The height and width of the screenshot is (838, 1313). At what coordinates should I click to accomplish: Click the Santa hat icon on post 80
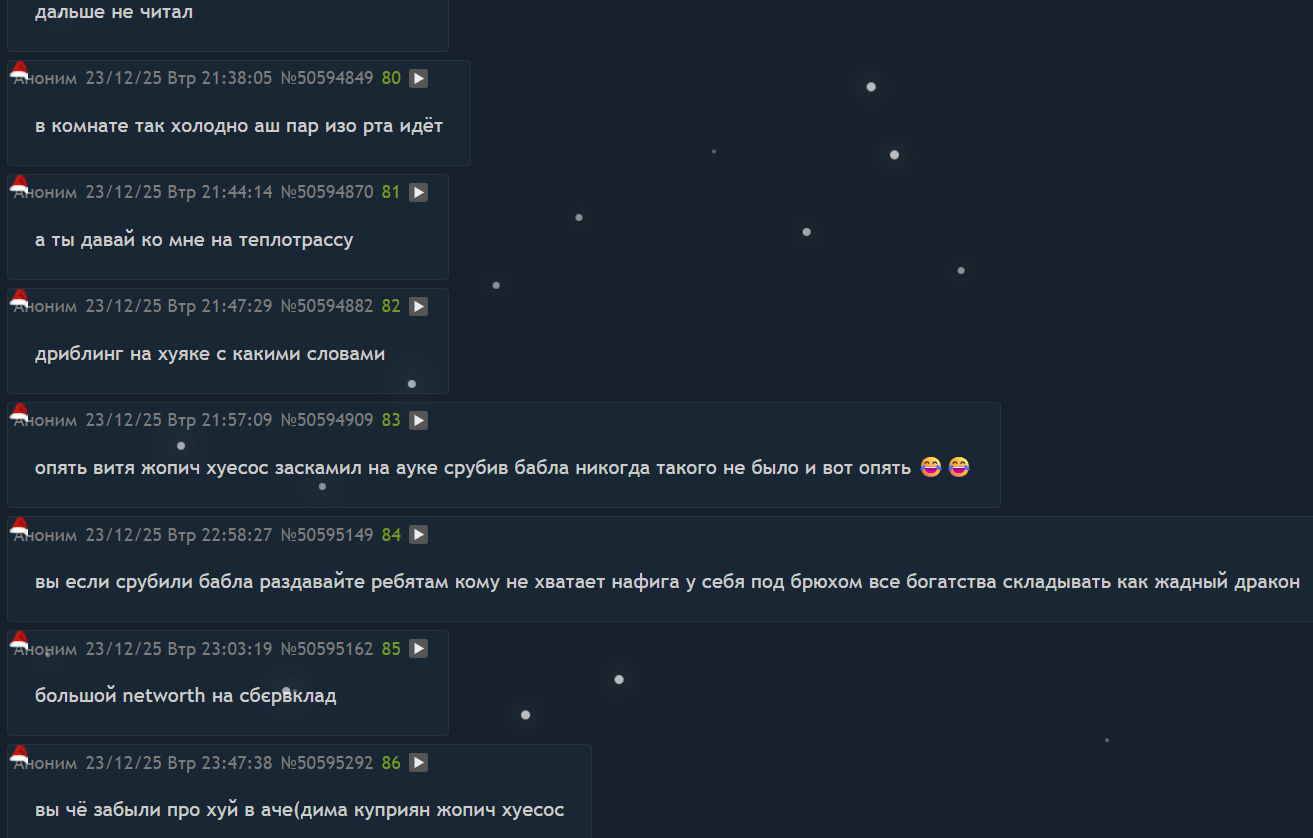(x=19, y=70)
